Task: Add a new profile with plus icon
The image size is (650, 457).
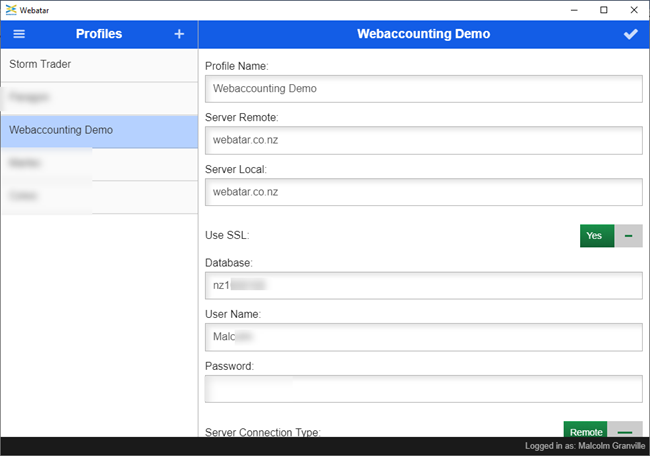Action: pos(179,34)
